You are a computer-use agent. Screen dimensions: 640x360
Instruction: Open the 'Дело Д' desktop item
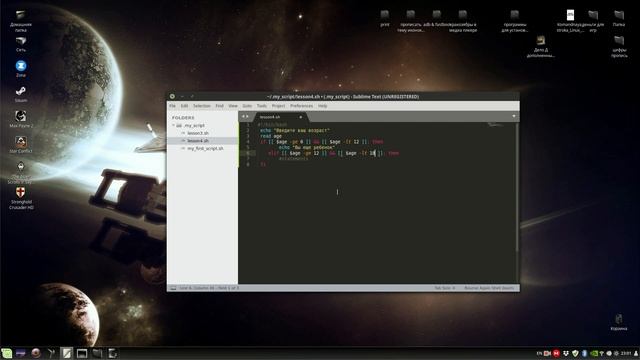pyautogui.click(x=541, y=46)
